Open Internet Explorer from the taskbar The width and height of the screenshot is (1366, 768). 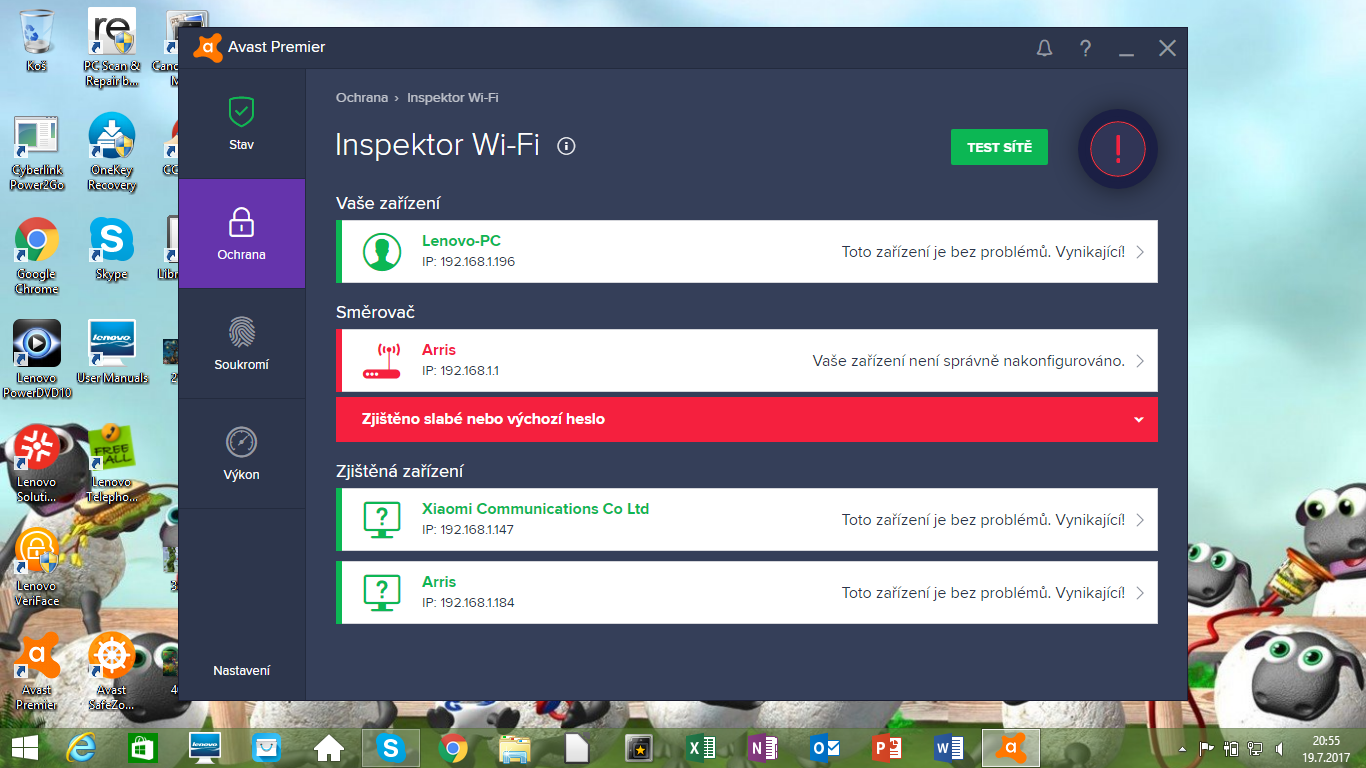coord(82,748)
